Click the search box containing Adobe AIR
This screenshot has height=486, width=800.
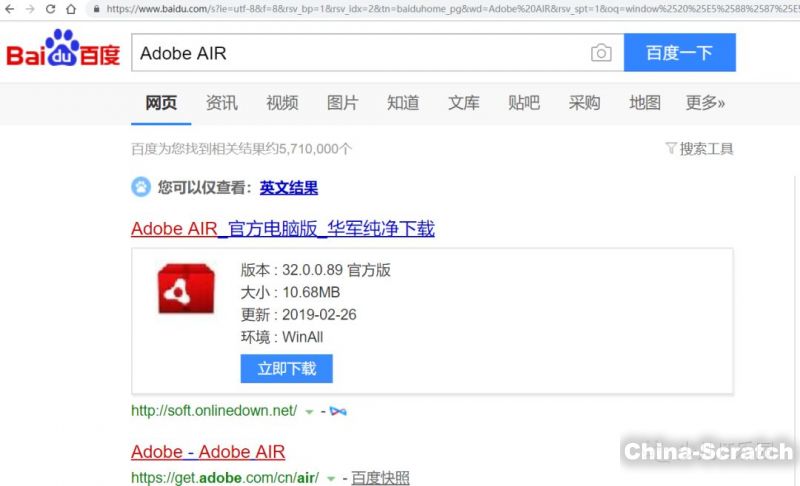click(360, 53)
